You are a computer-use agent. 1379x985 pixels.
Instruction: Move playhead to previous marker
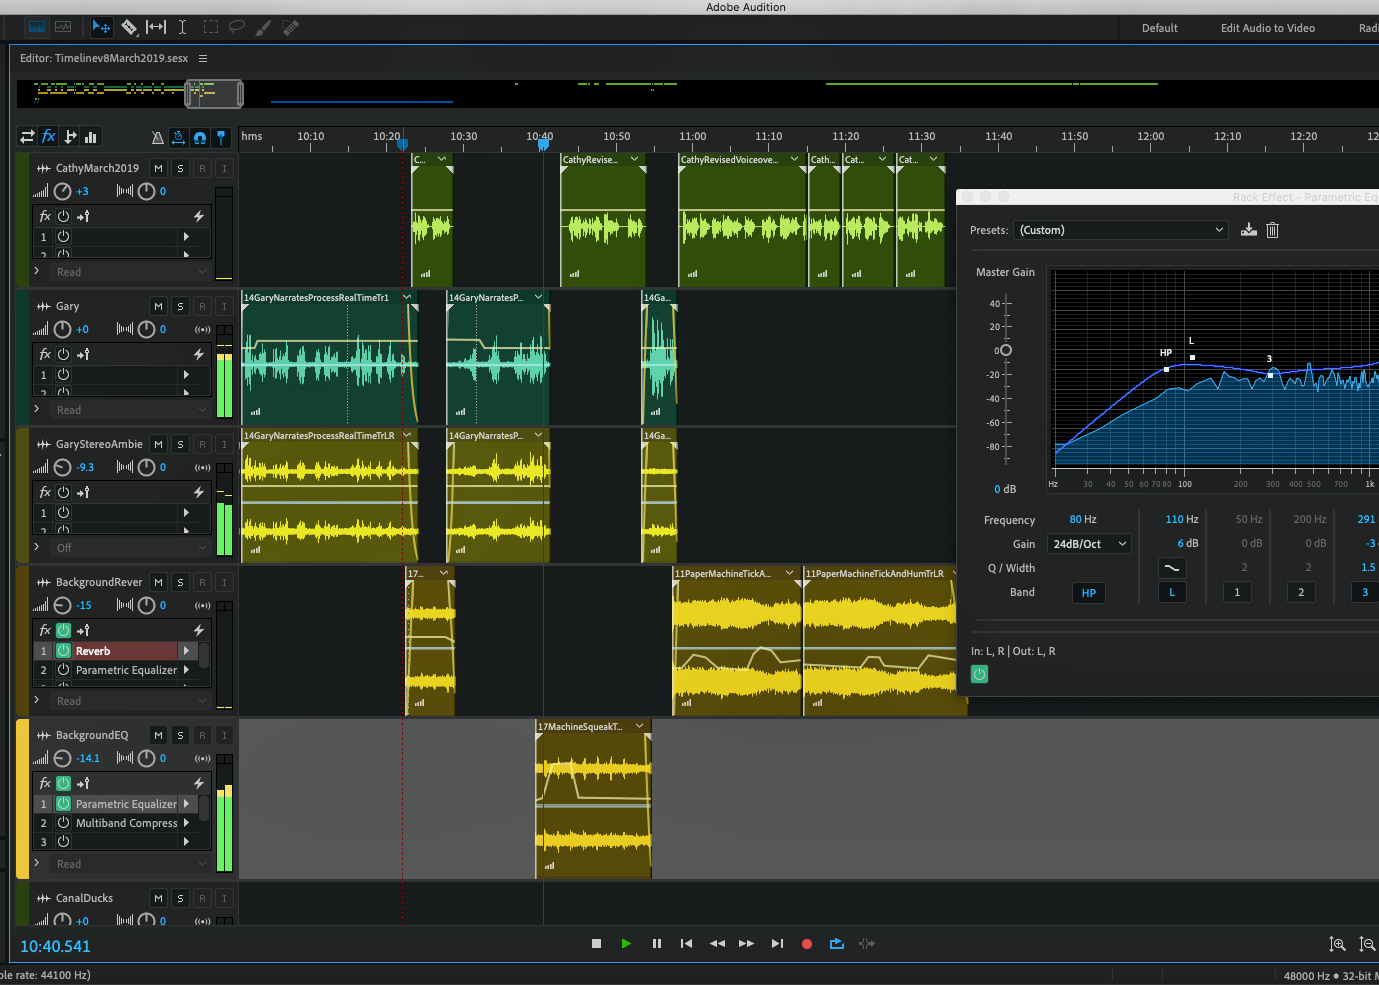(686, 943)
